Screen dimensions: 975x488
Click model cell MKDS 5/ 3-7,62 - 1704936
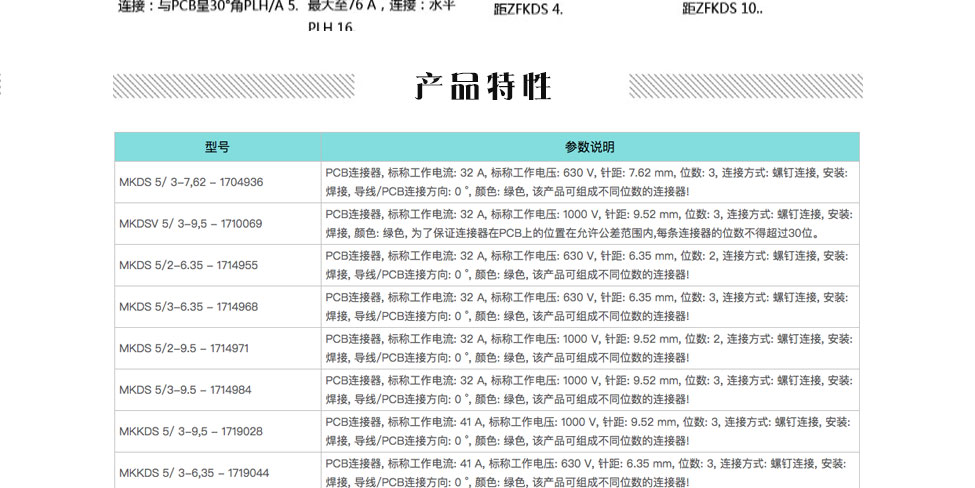pyautogui.click(x=191, y=182)
